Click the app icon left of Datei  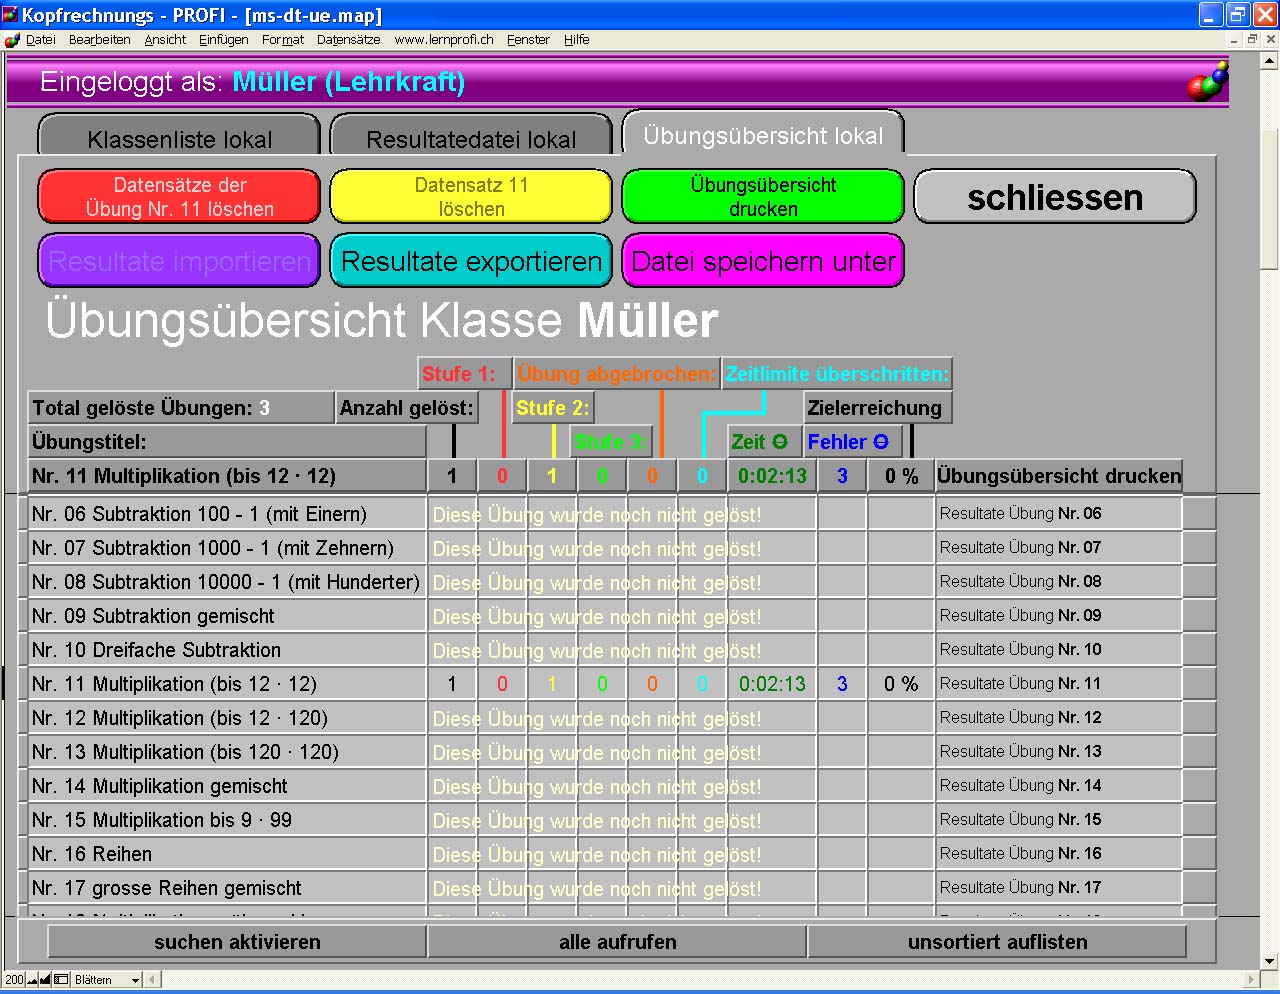pyautogui.click(x=12, y=40)
